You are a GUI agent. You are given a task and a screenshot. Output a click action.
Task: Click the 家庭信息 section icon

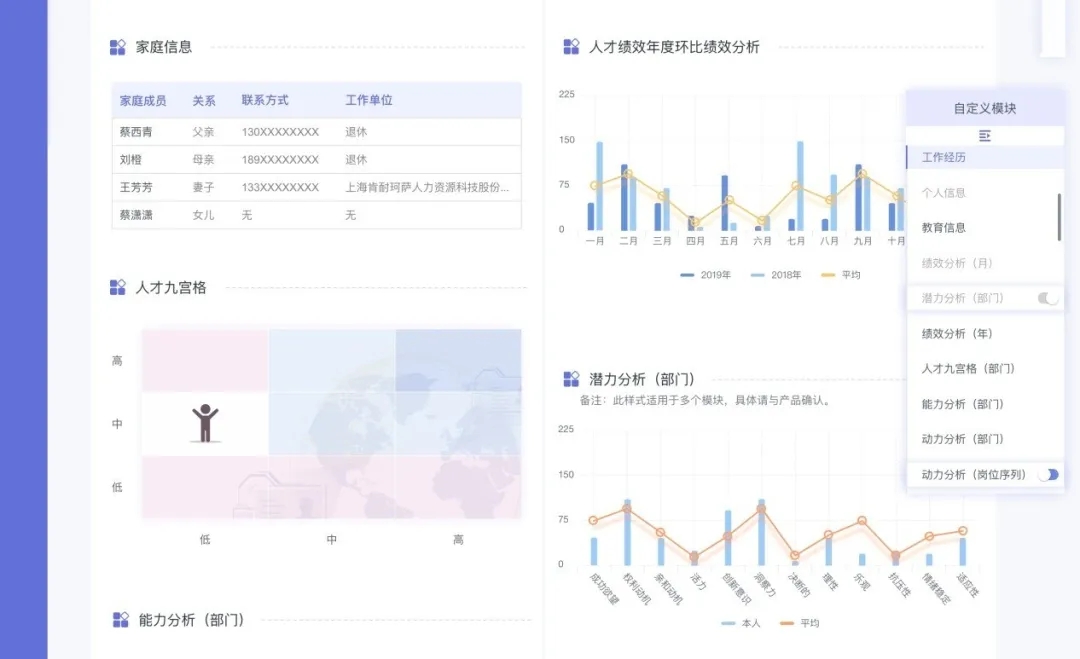click(118, 47)
